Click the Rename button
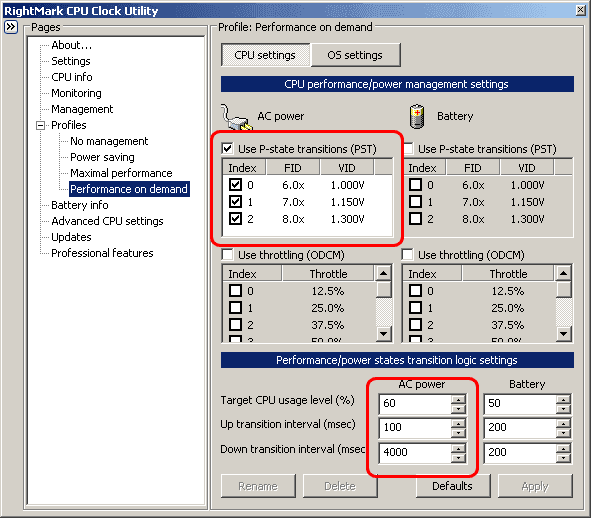This screenshot has height=518, width=591. pos(258,486)
